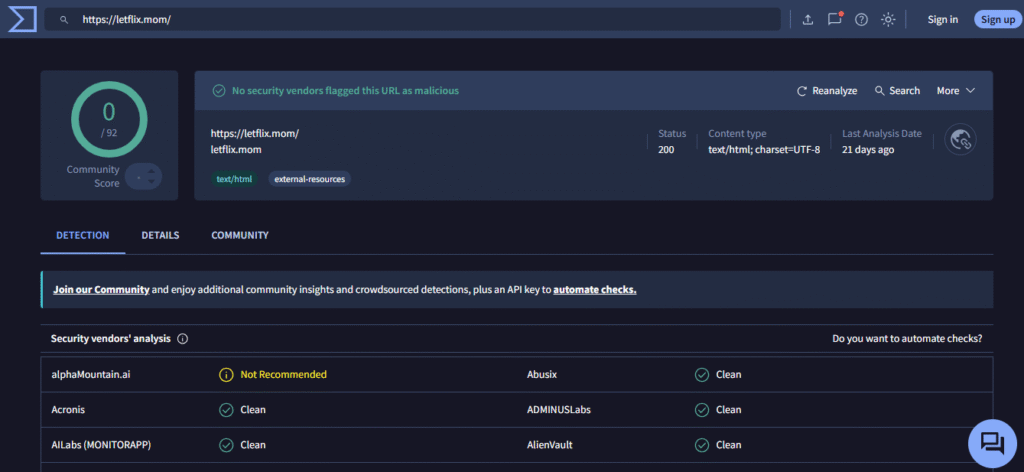Click the Reanalyze button
The height and width of the screenshot is (472, 1024).
click(827, 91)
